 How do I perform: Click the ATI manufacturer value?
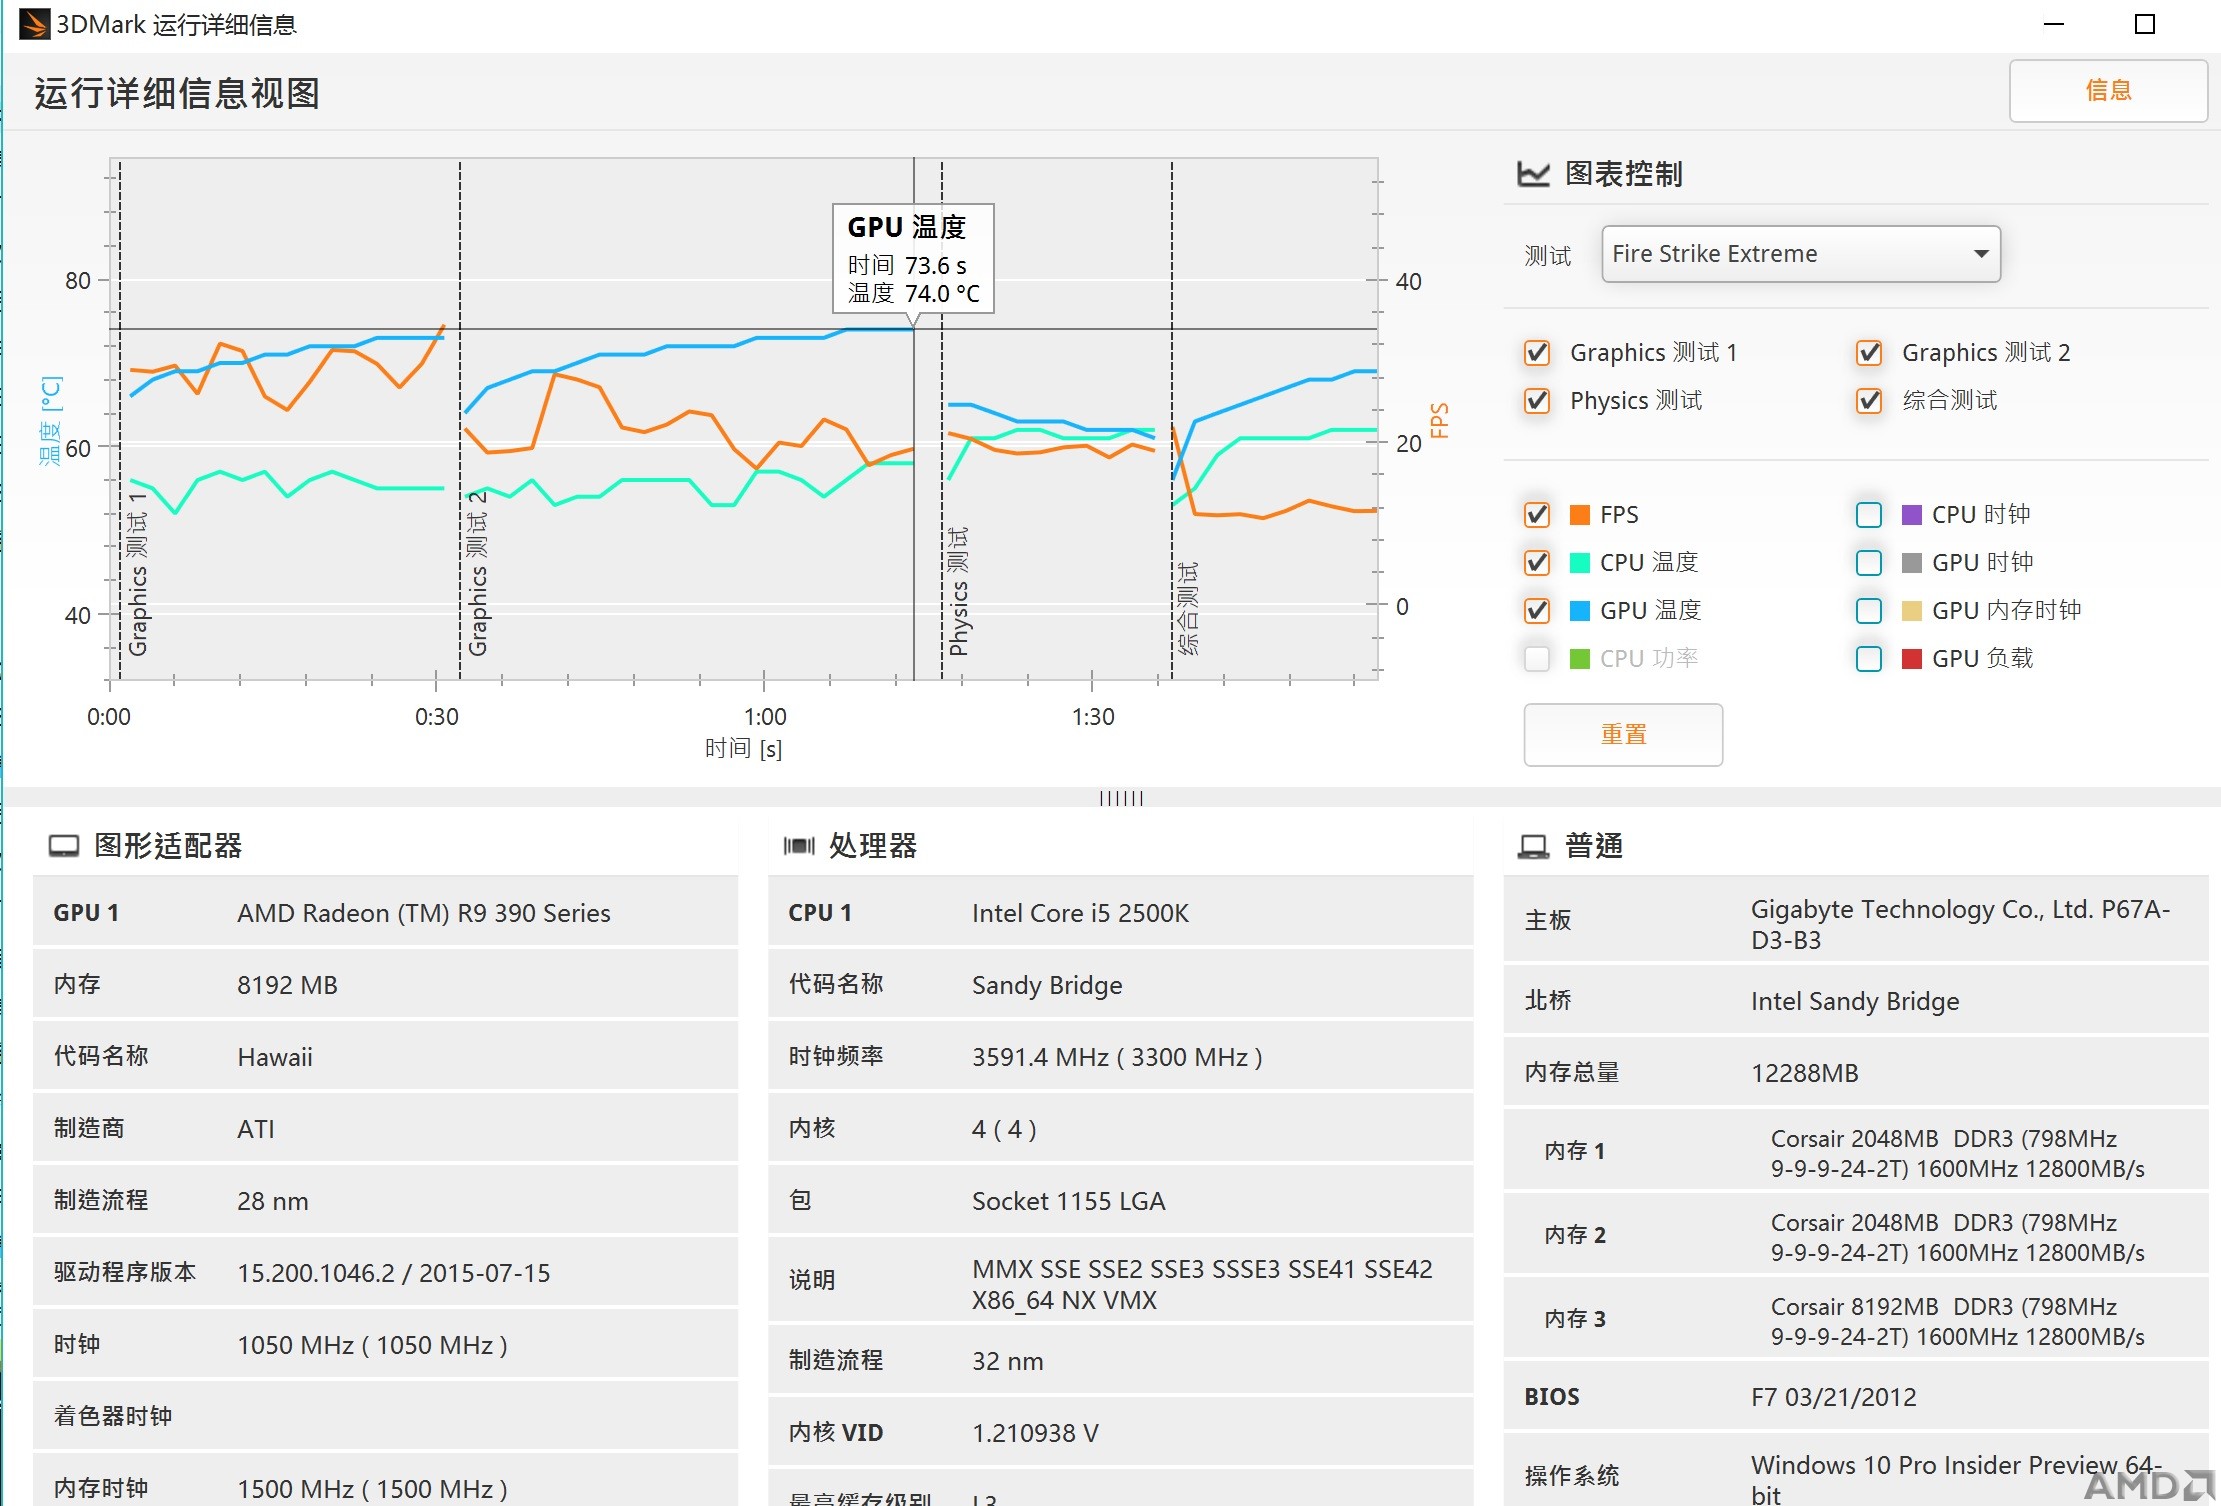click(255, 1129)
